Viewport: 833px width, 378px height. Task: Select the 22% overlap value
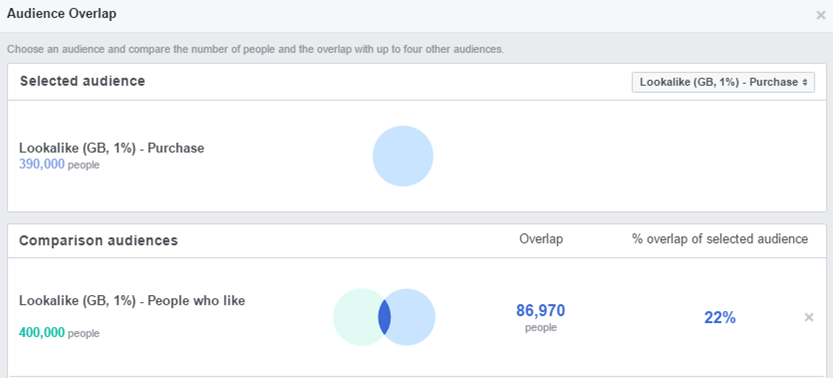click(720, 318)
